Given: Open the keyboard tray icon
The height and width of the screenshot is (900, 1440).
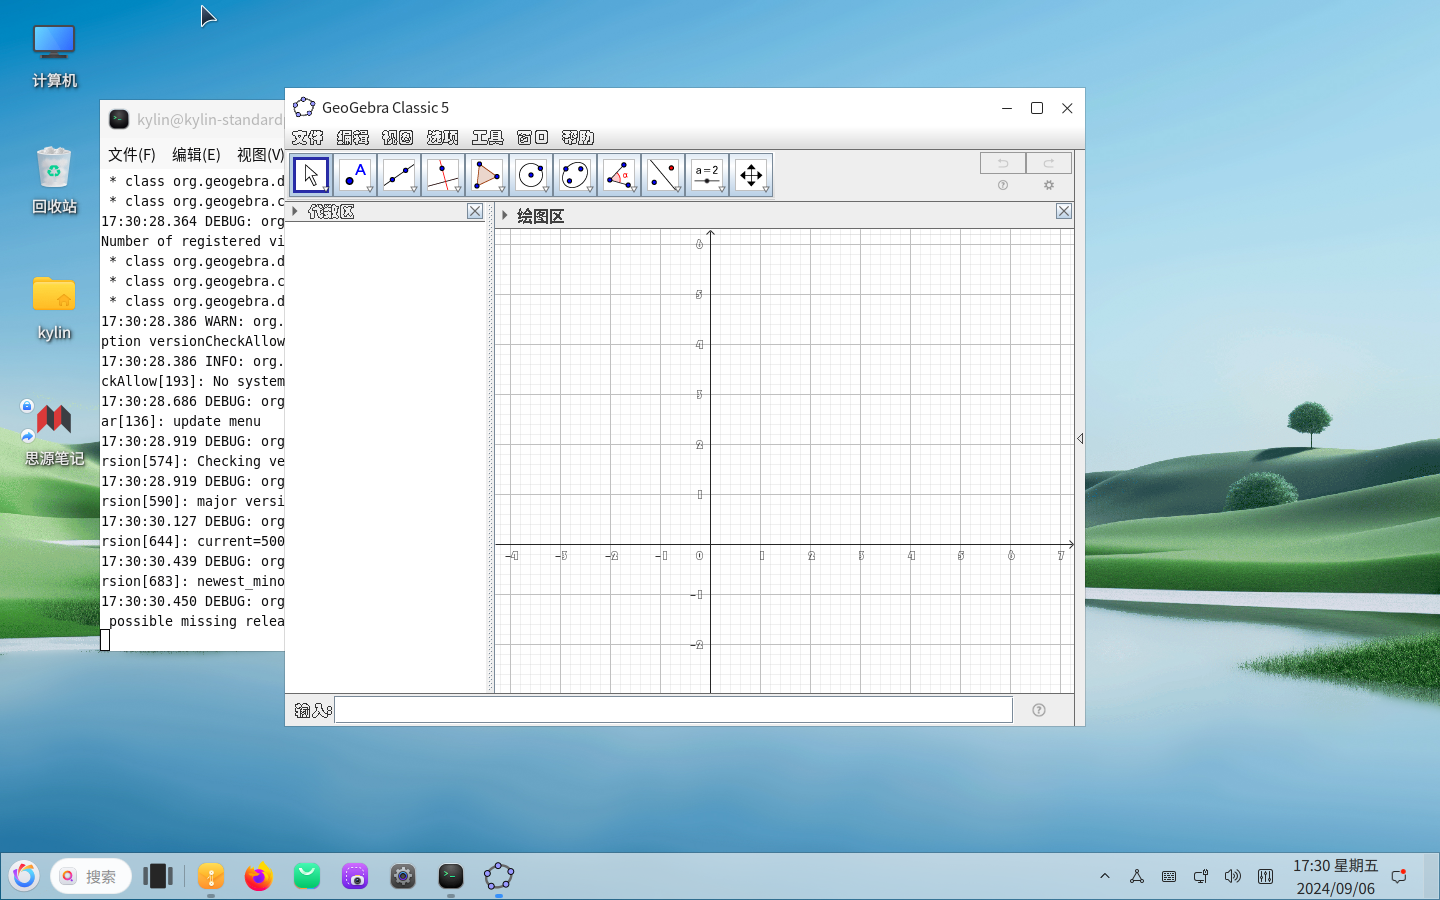Looking at the screenshot, I should click(1169, 877).
